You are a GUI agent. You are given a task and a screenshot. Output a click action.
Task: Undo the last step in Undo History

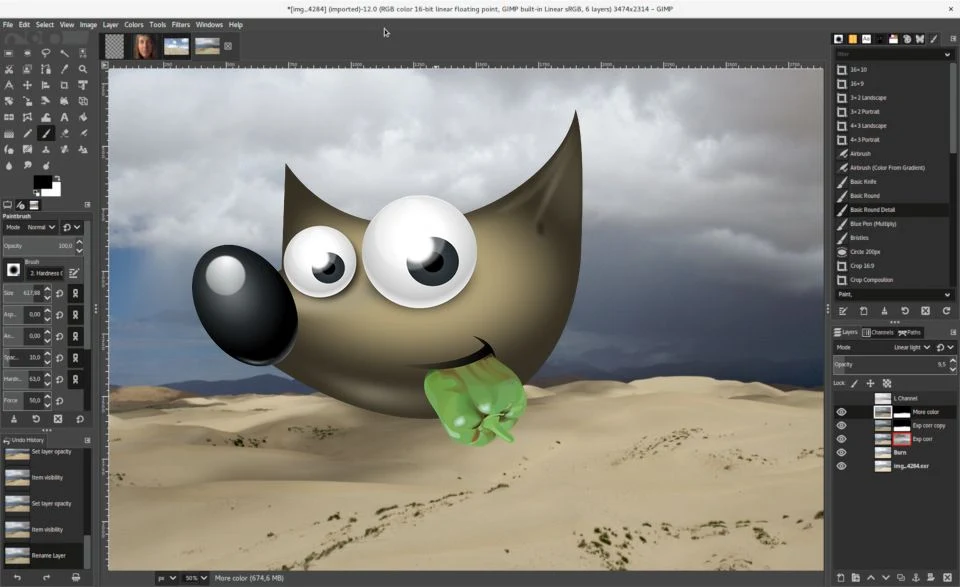(17, 577)
